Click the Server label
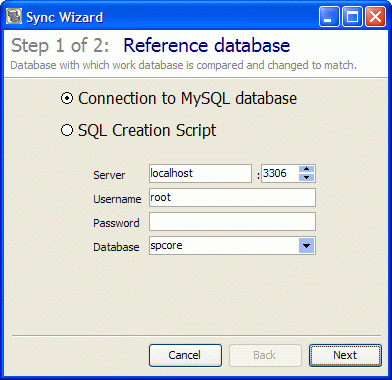 [x=109, y=175]
